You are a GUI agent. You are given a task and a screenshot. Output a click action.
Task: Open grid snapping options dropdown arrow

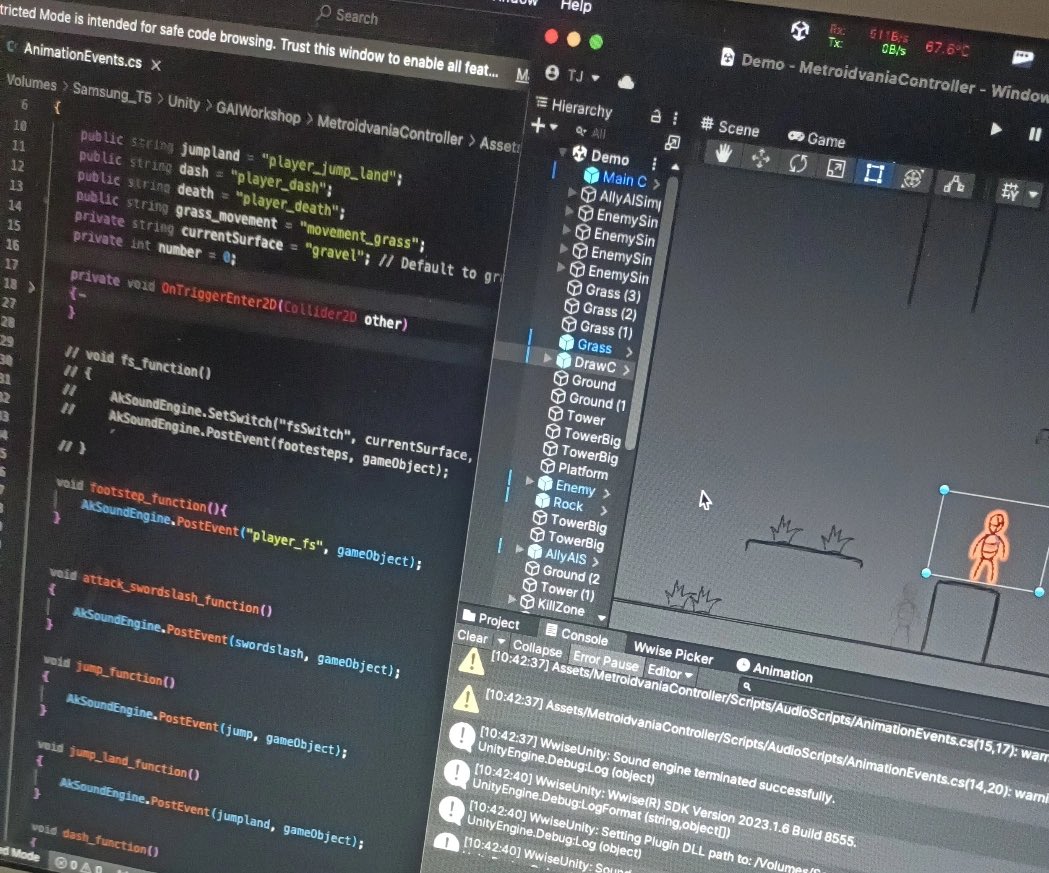(1033, 195)
